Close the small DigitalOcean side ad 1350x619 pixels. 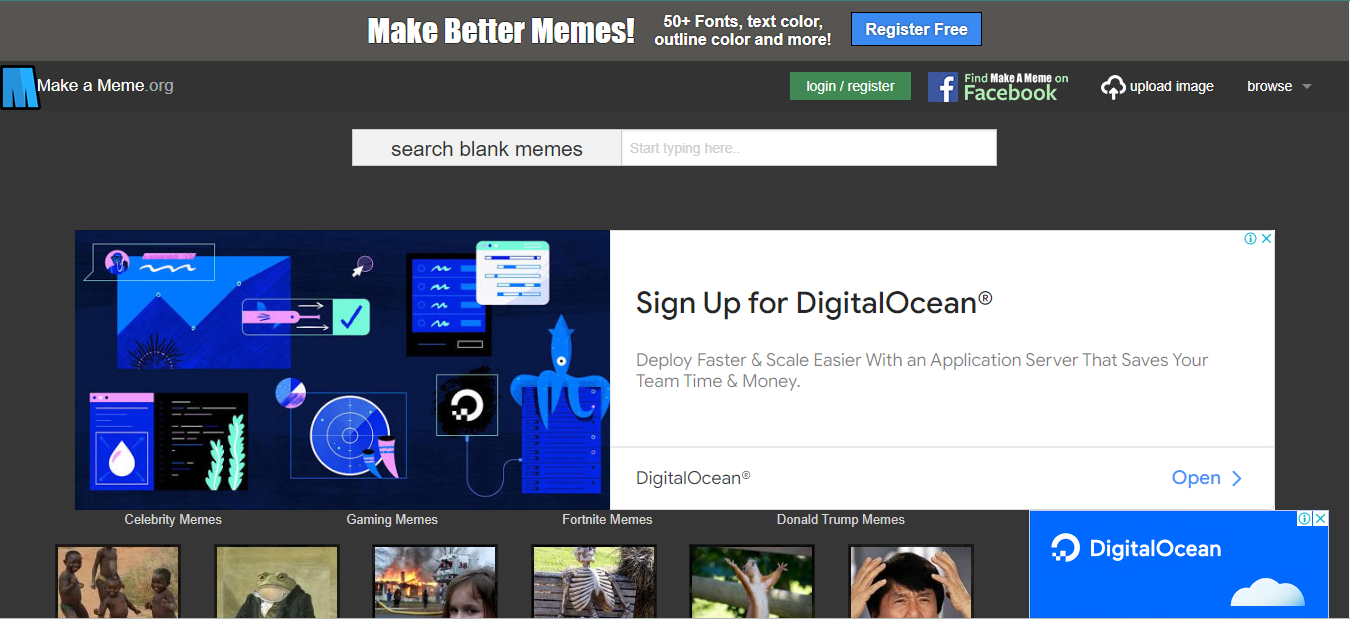point(1321,518)
